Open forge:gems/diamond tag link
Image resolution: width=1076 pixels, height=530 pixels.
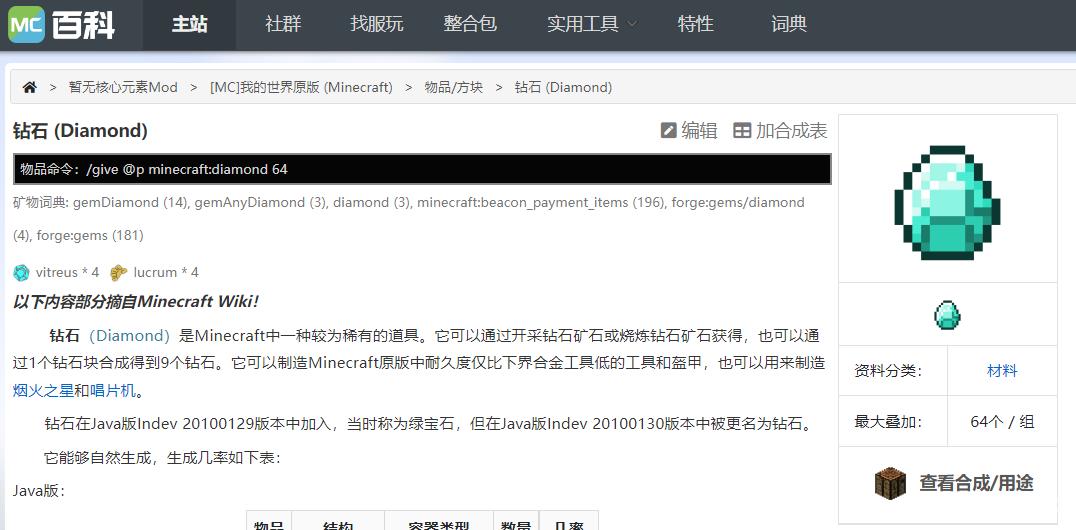click(x=738, y=203)
